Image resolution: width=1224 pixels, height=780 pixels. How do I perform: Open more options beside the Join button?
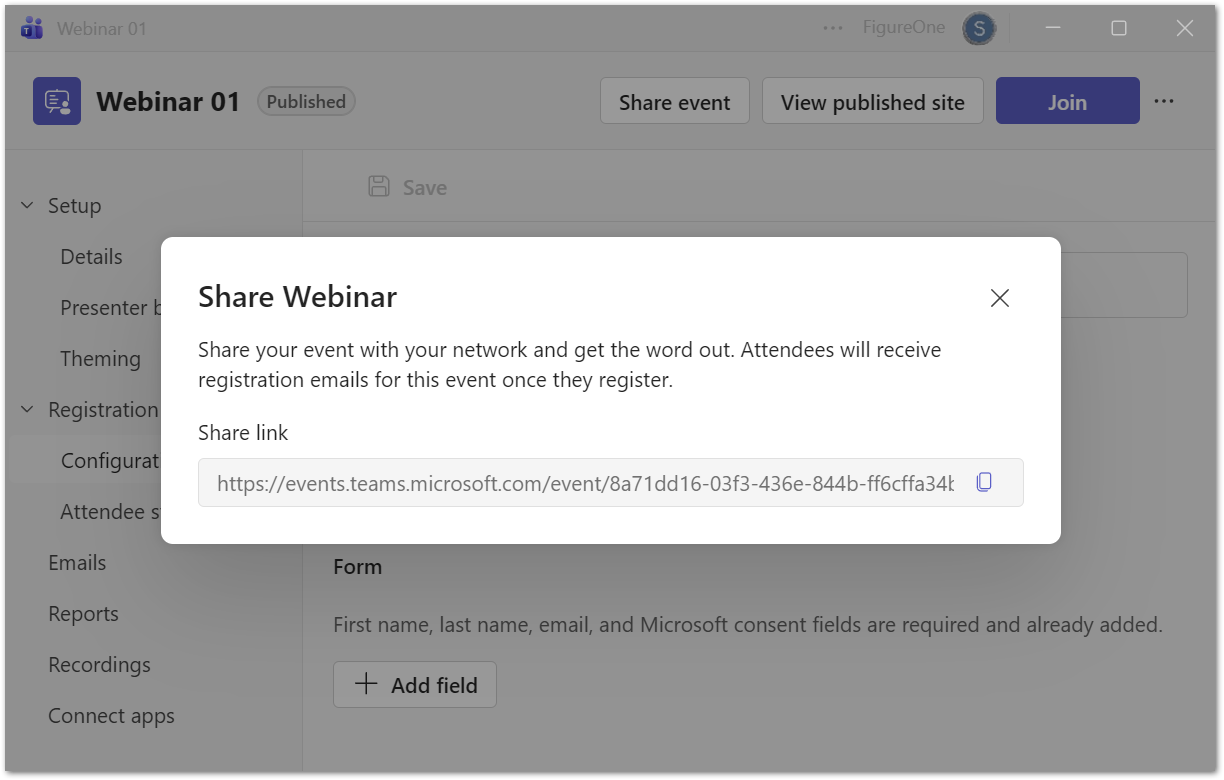1164,101
